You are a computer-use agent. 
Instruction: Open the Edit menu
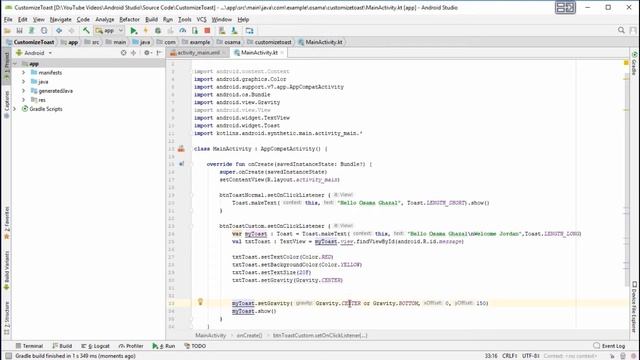[22, 19]
